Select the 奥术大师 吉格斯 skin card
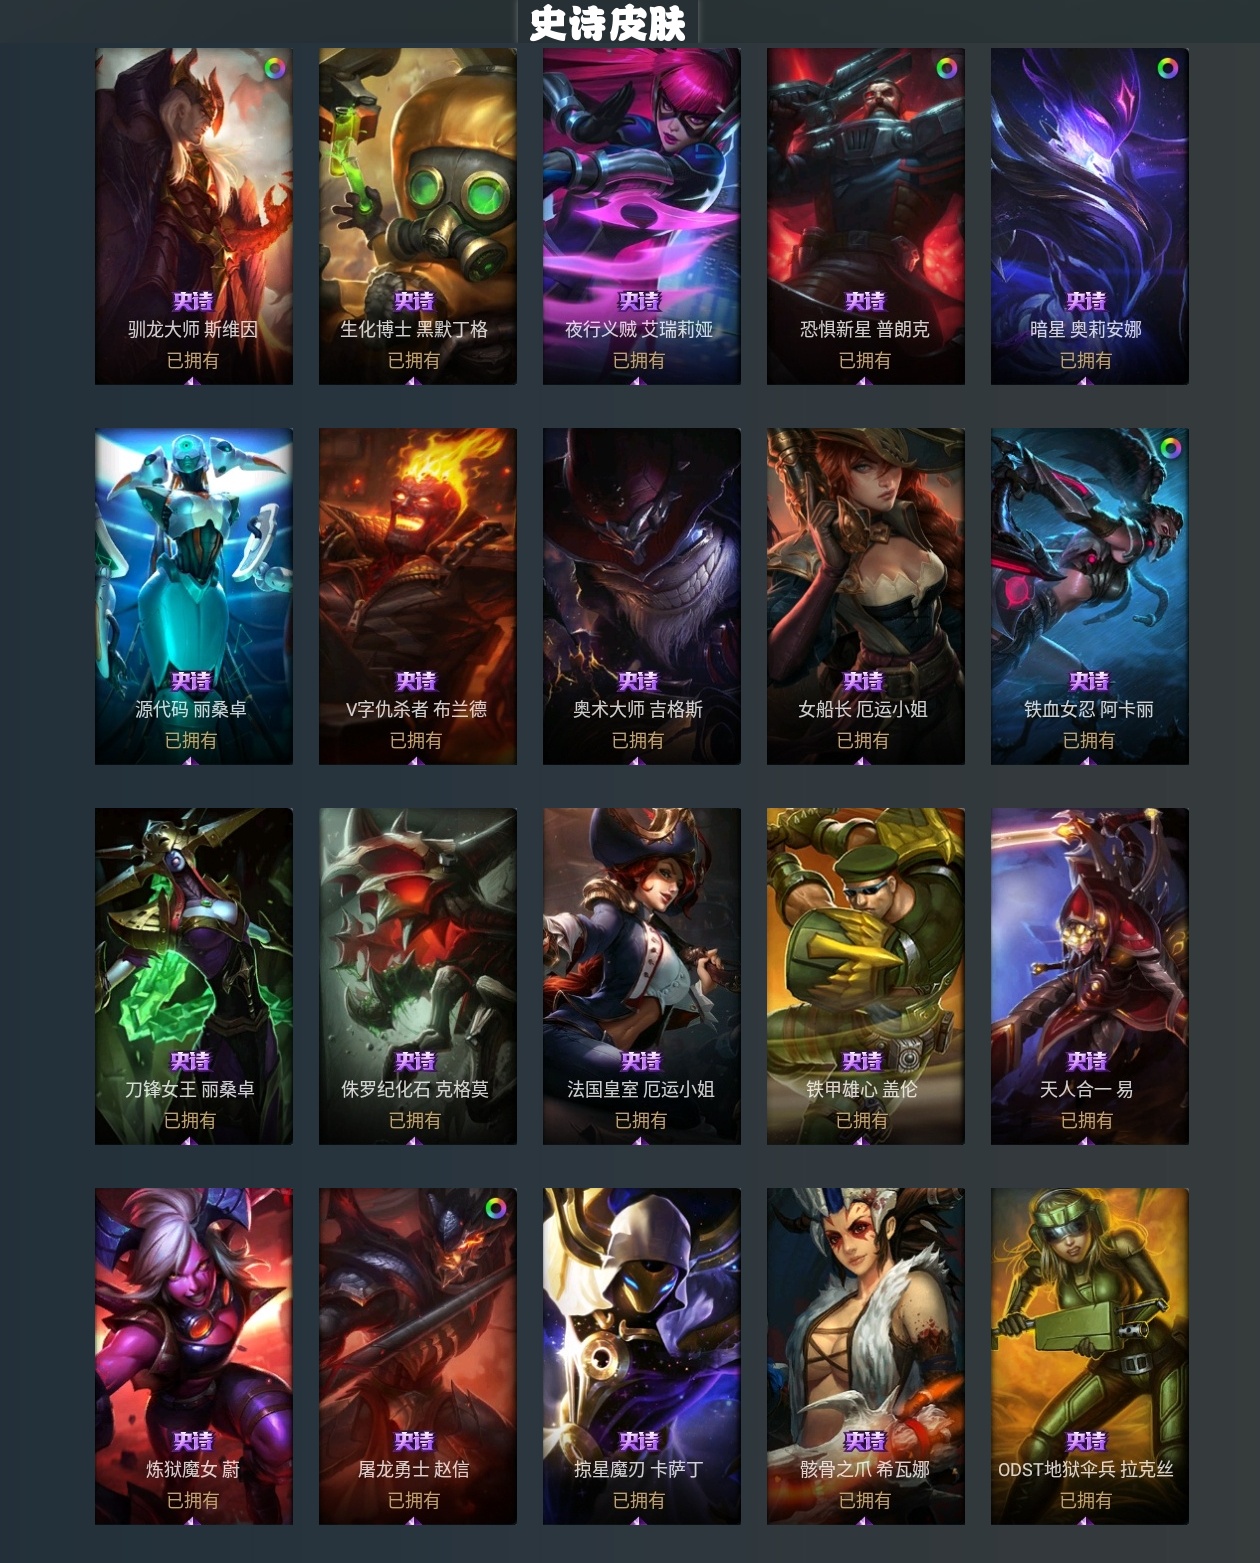This screenshot has height=1563, width=1260. point(642,597)
